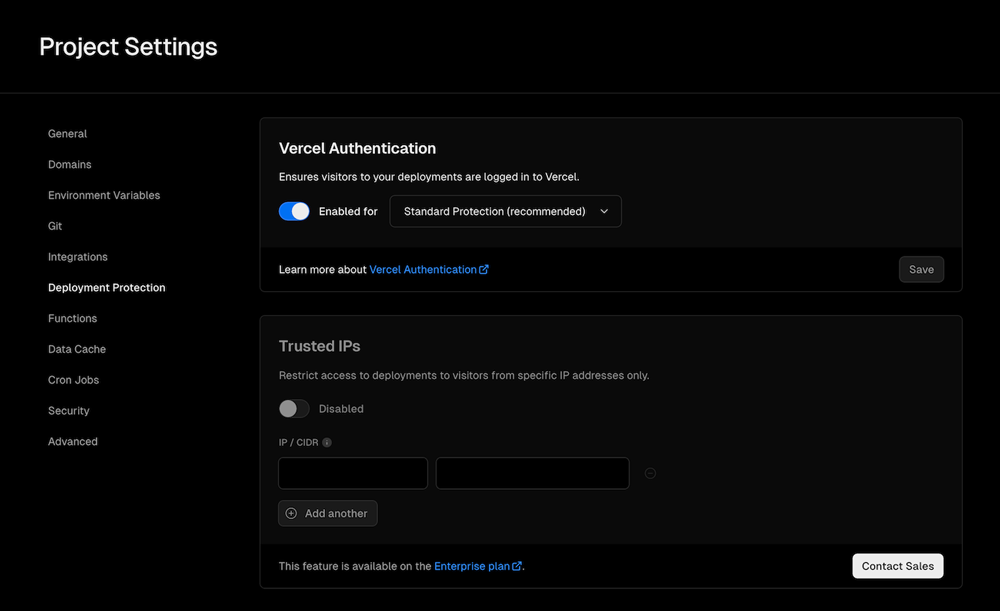Open the Vercel Authentication docs link
The width and height of the screenshot is (1000, 611).
coord(429,270)
